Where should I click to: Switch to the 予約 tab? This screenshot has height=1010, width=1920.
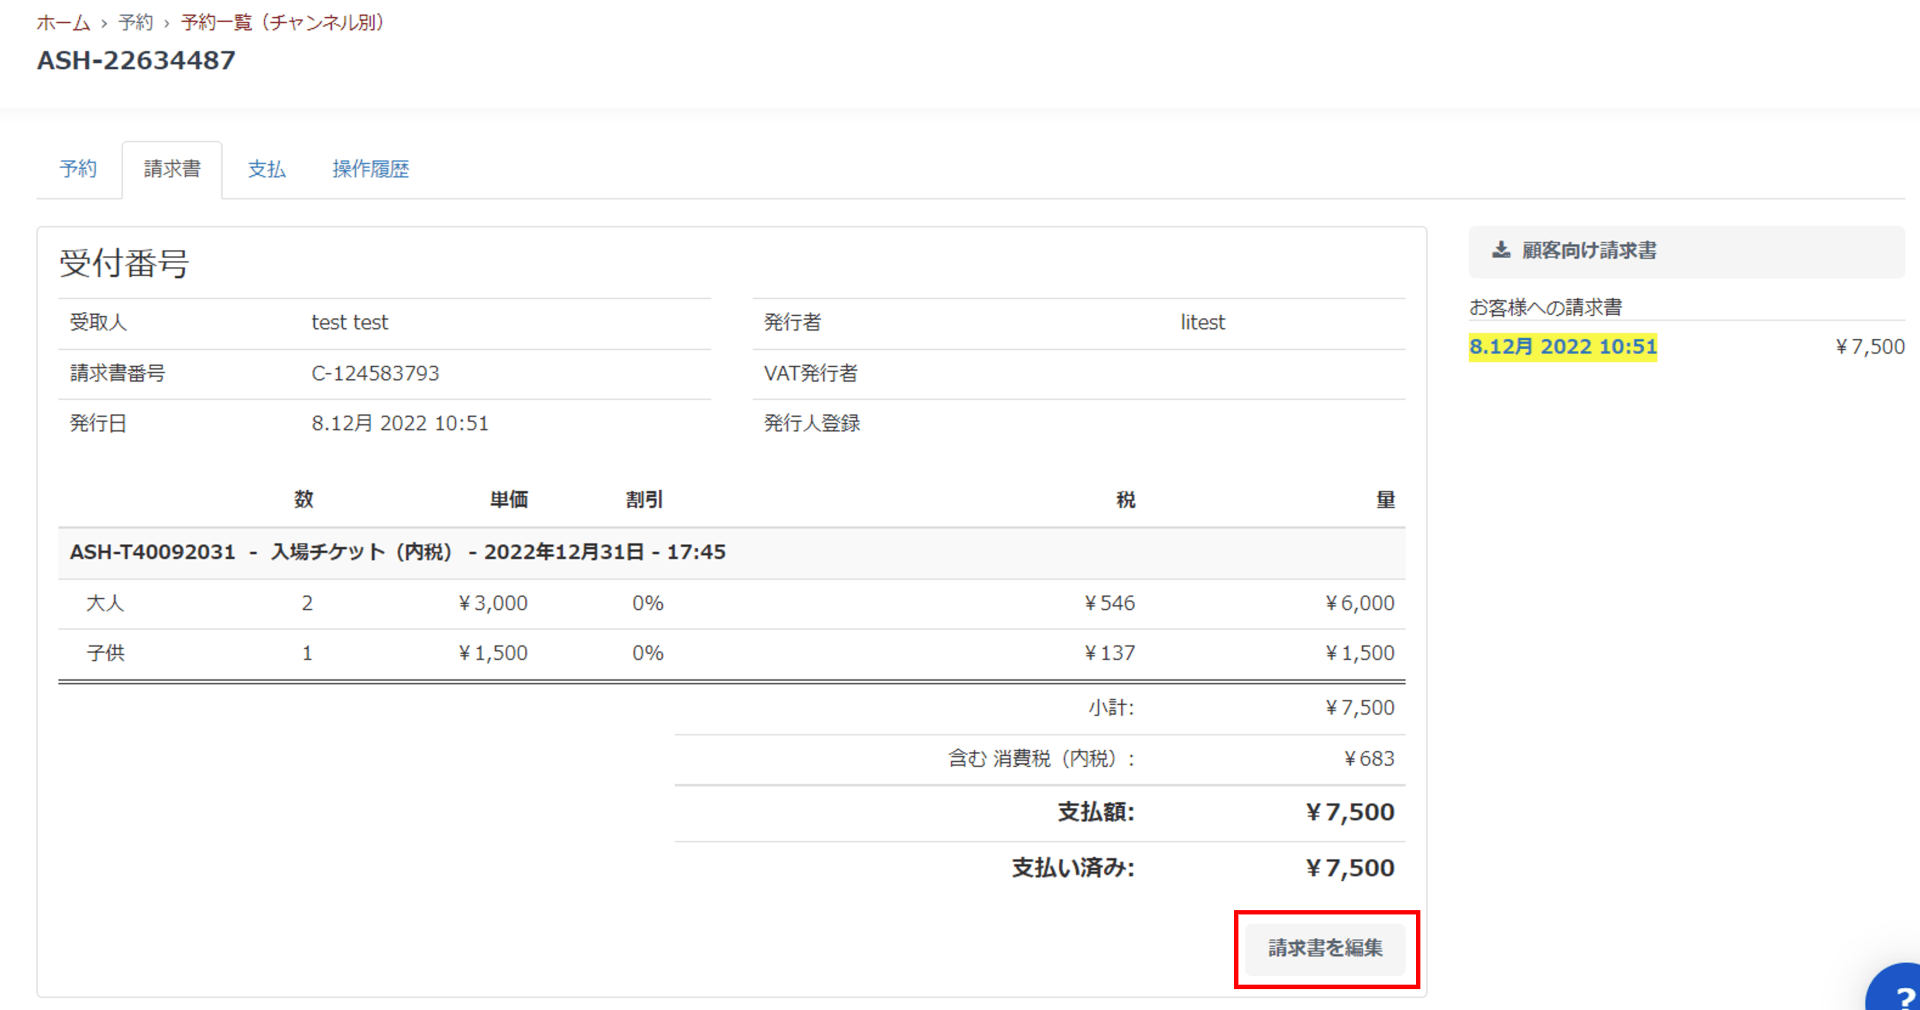click(78, 169)
